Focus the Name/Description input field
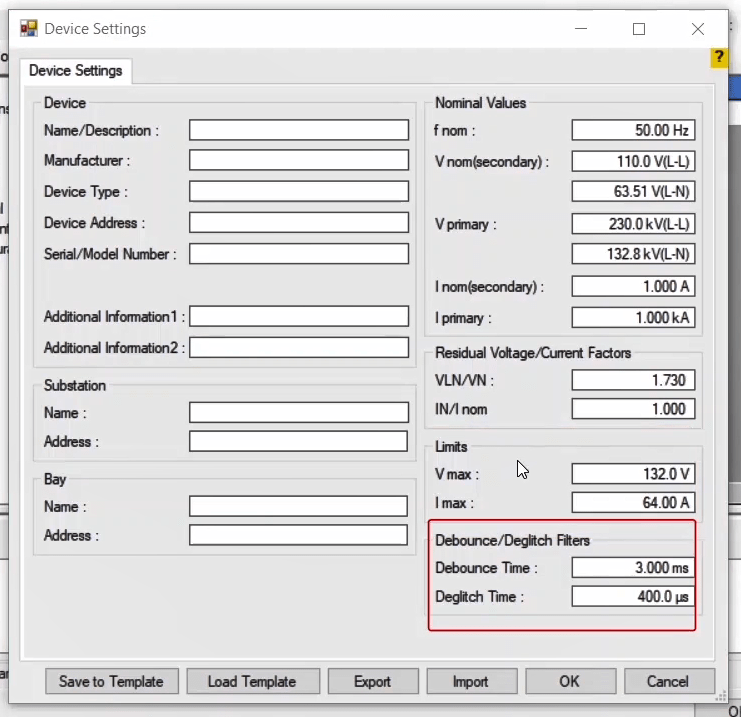Viewport: 741px width, 717px height. (299, 130)
